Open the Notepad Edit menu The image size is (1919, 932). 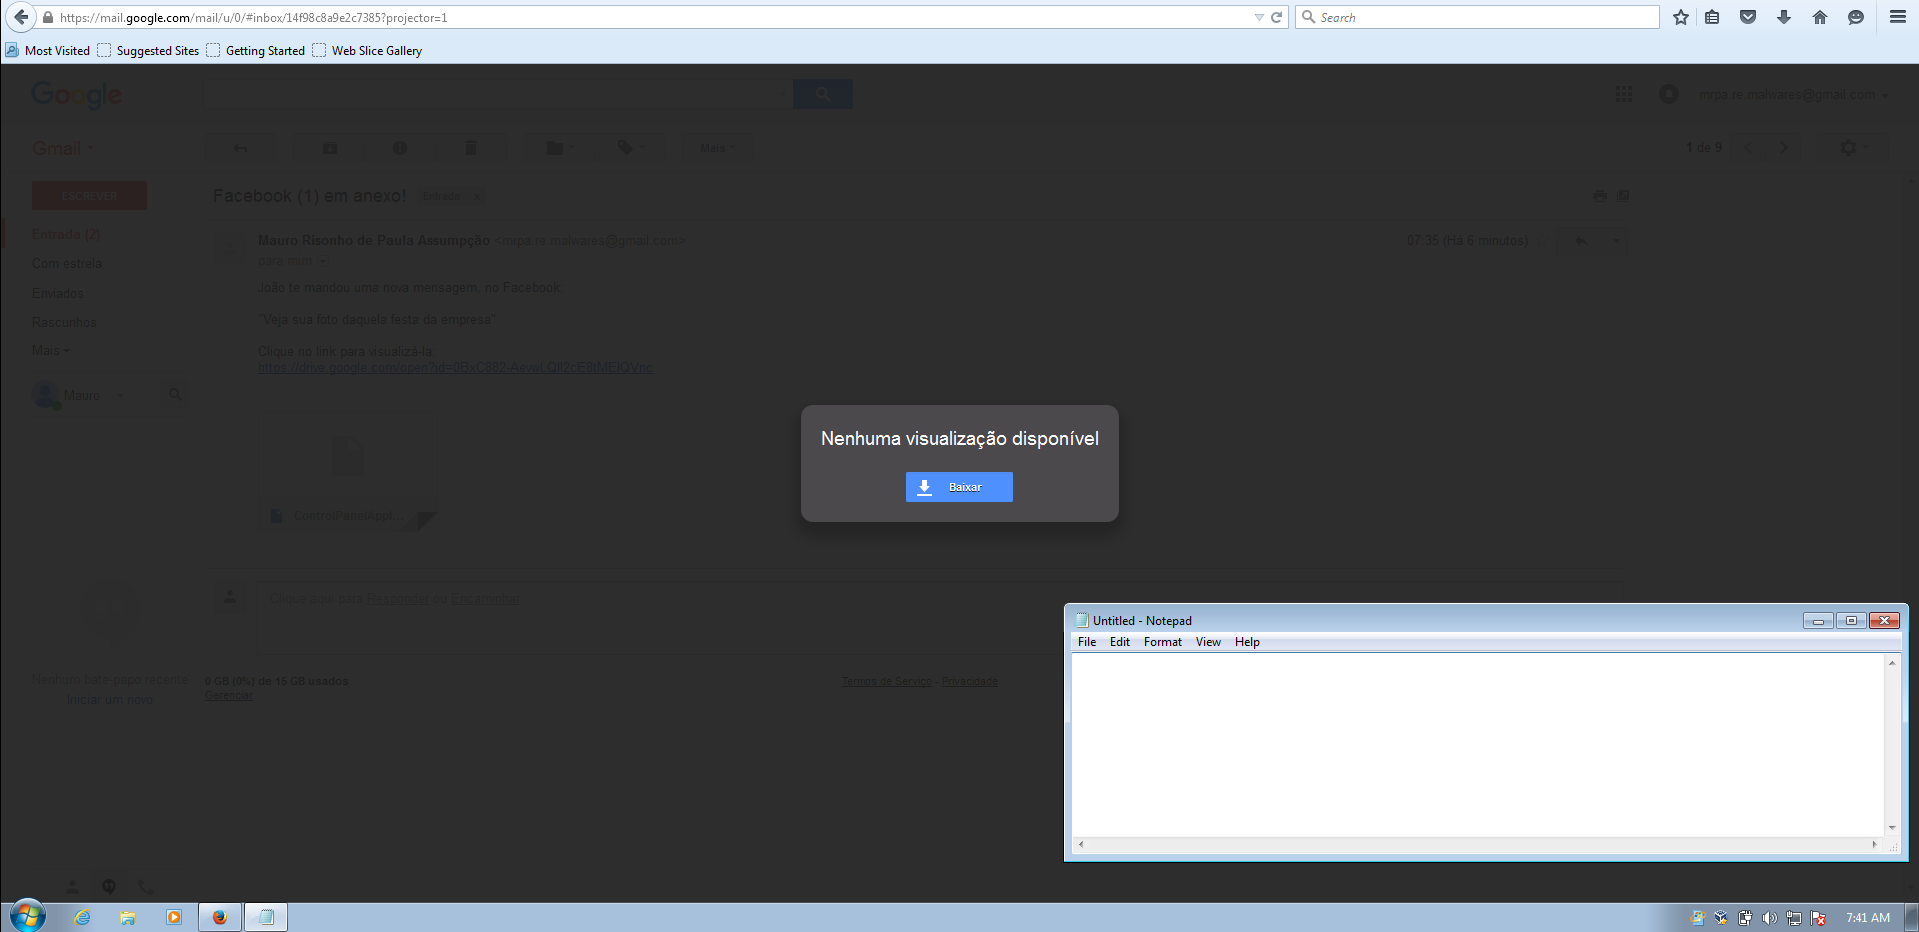click(1119, 642)
